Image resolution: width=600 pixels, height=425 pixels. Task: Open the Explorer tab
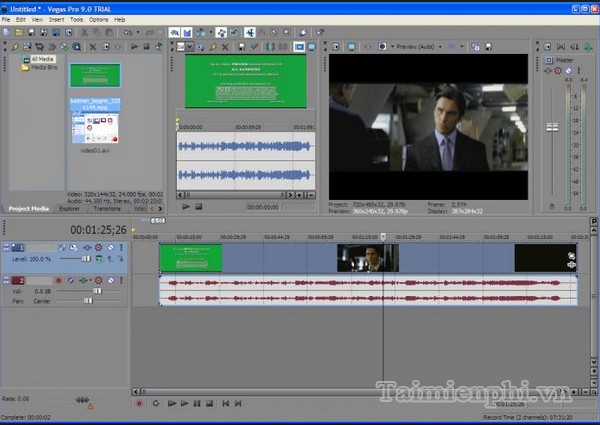point(70,209)
